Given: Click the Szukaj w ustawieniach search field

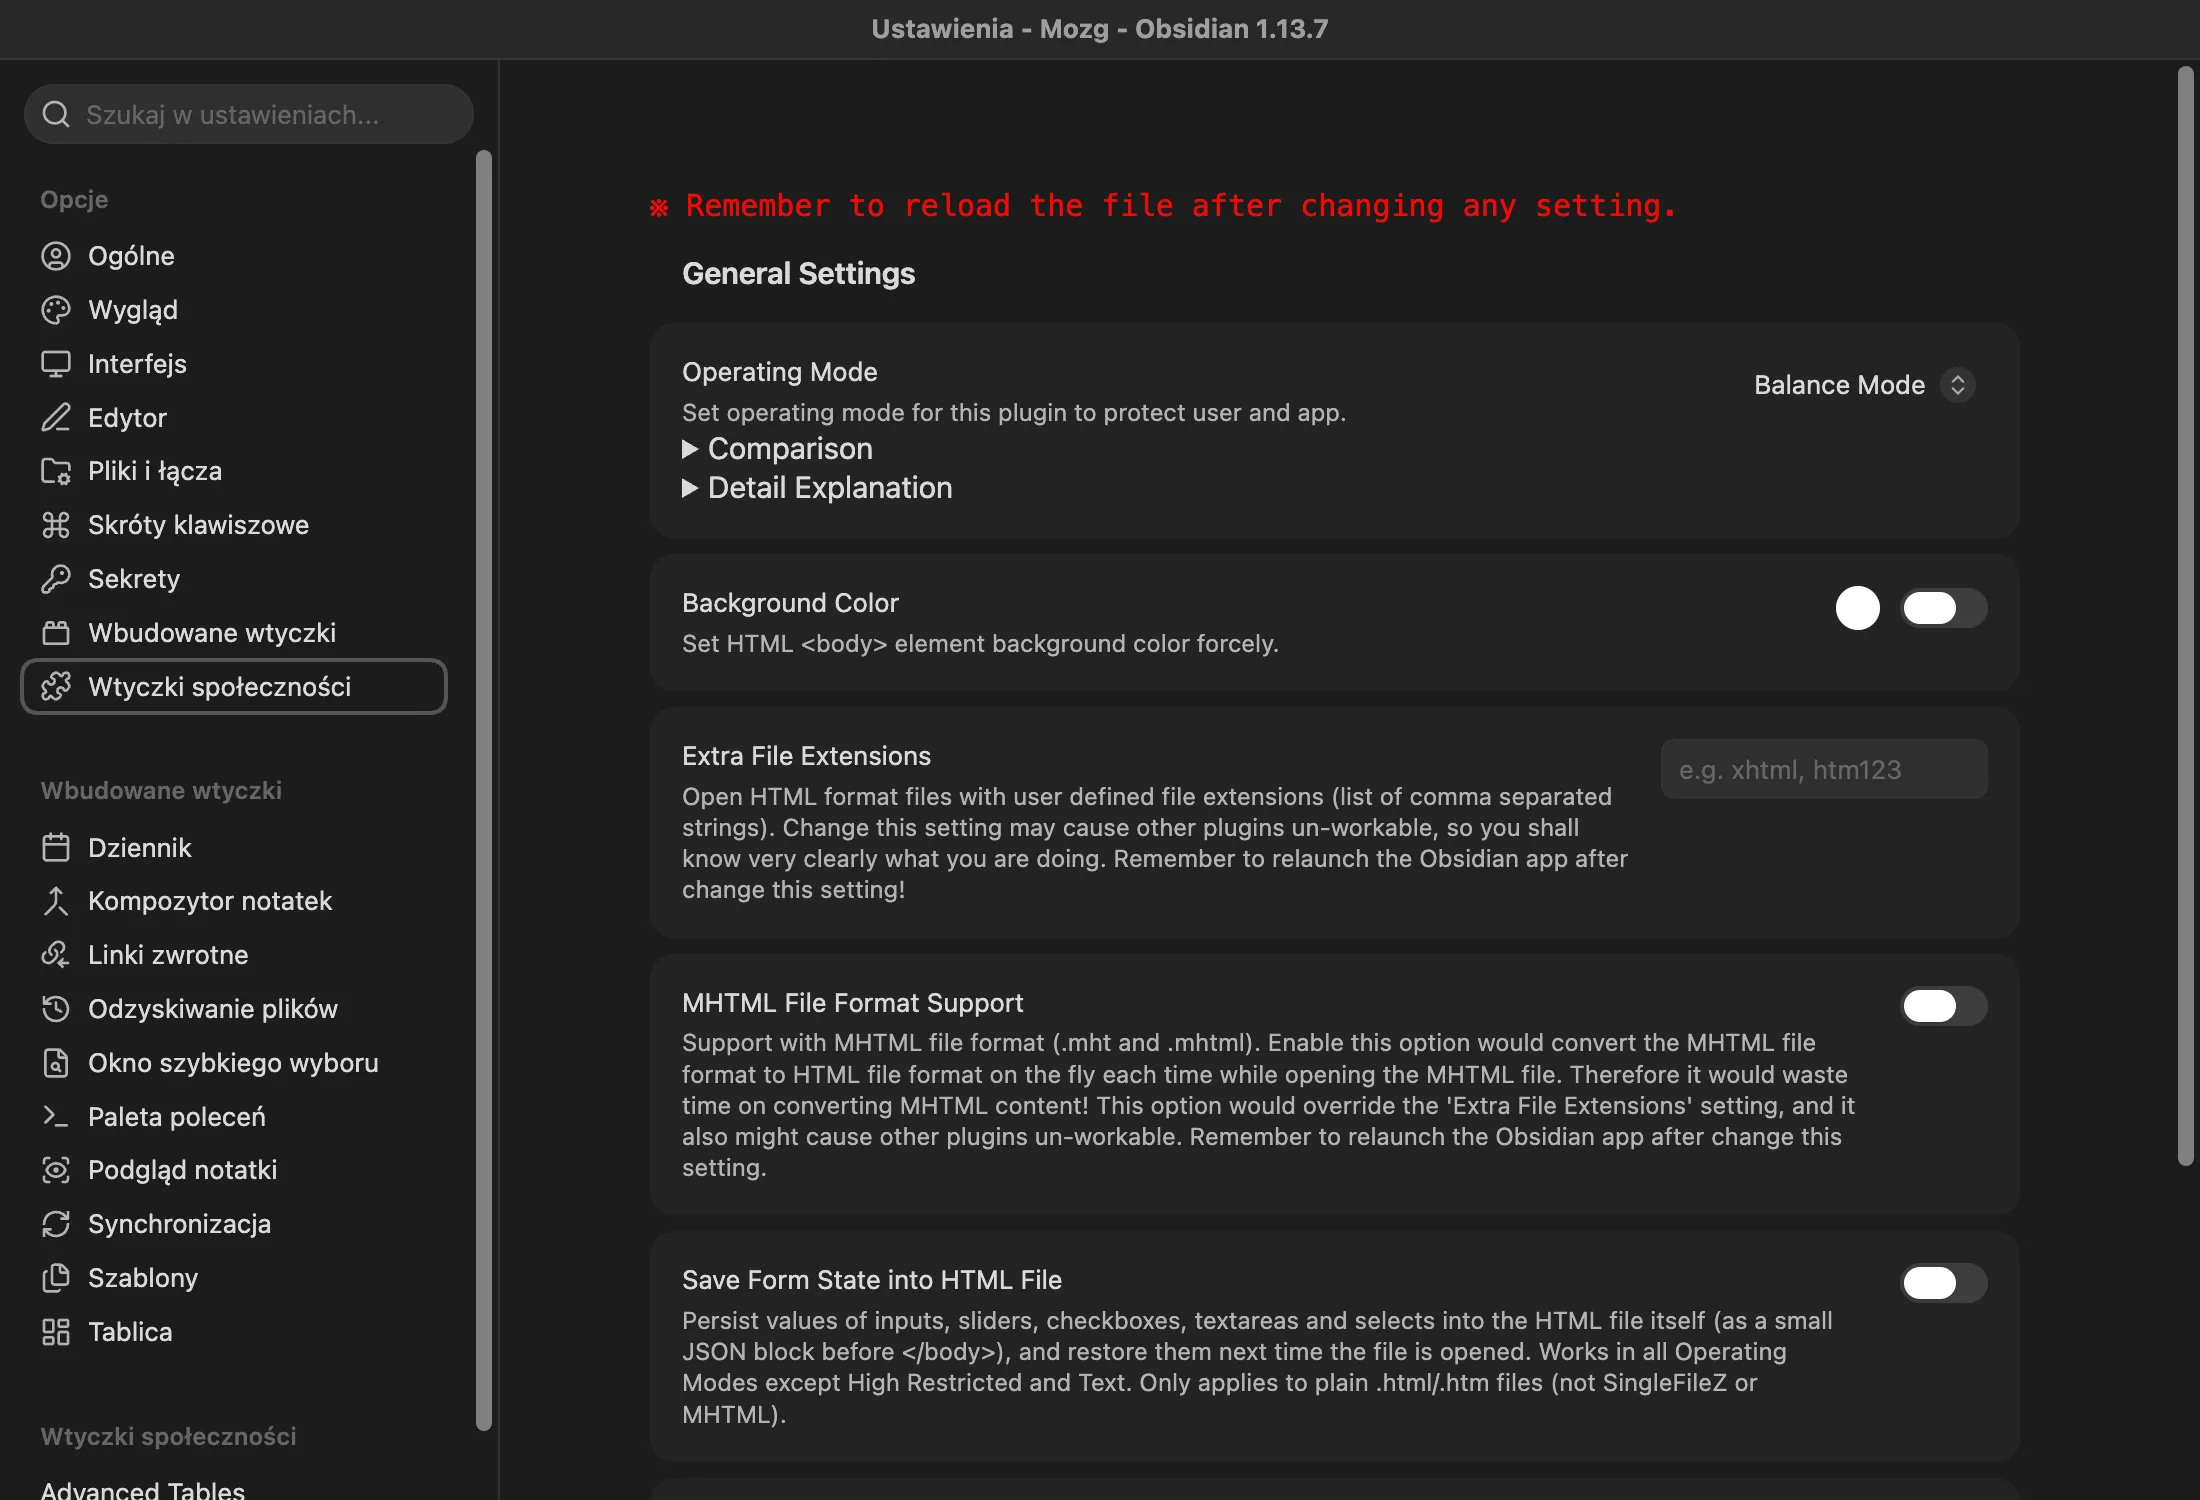Looking at the screenshot, I should click(249, 114).
